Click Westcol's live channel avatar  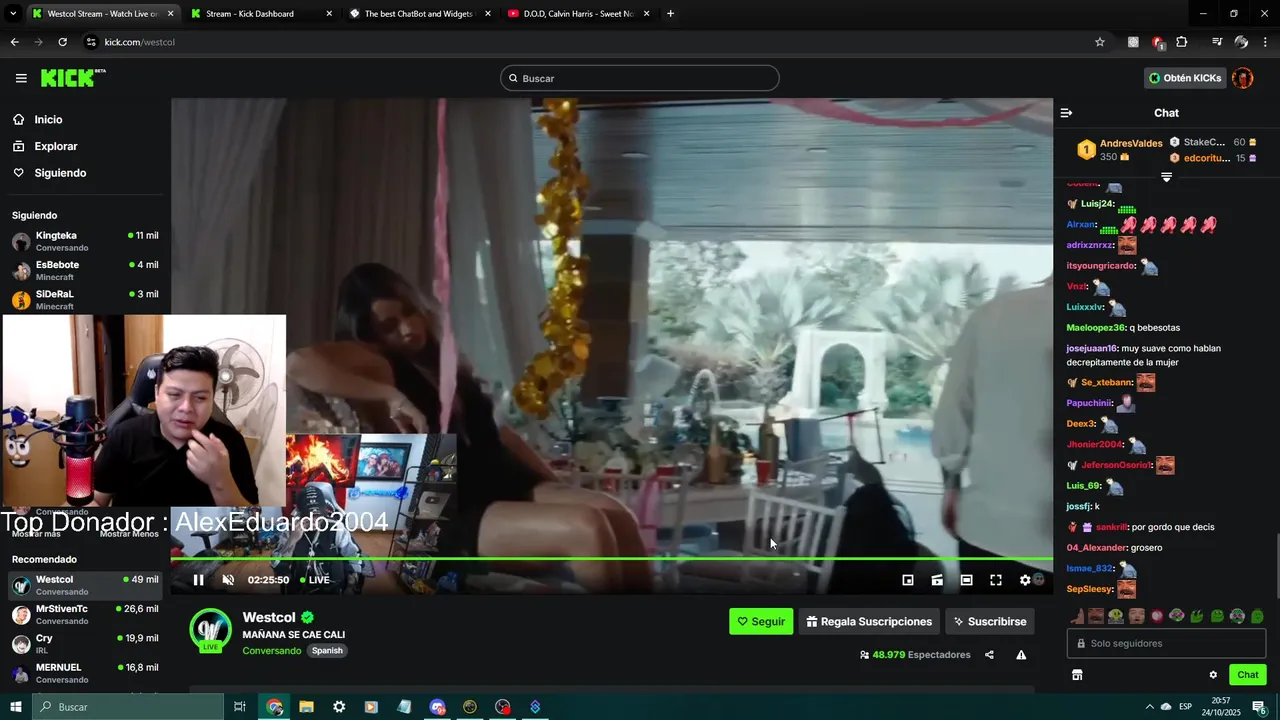point(210,630)
